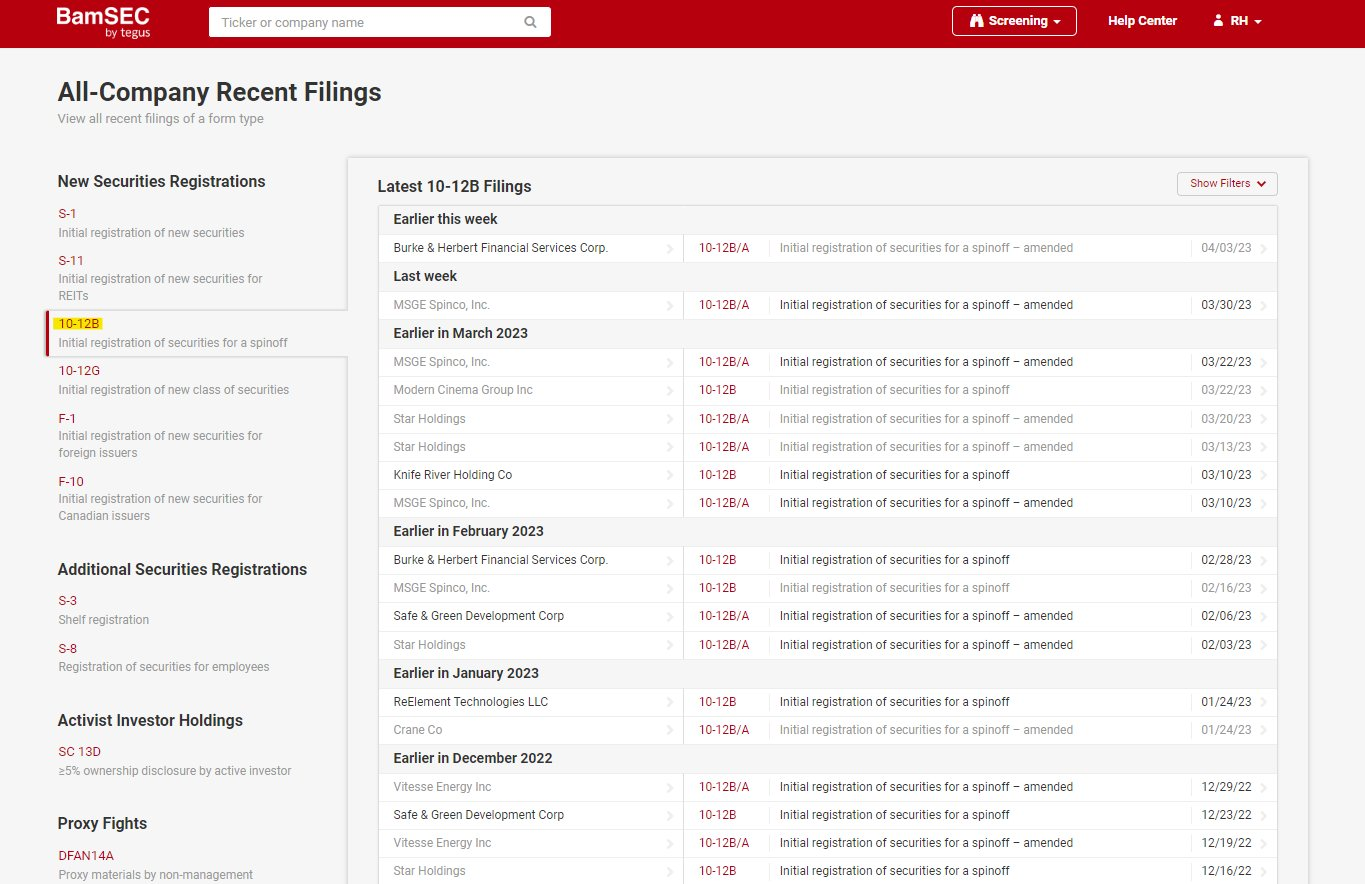Open Safe & Green filing dated 02/06/23
Viewport: 1365px width, 884px height.
tap(828, 616)
